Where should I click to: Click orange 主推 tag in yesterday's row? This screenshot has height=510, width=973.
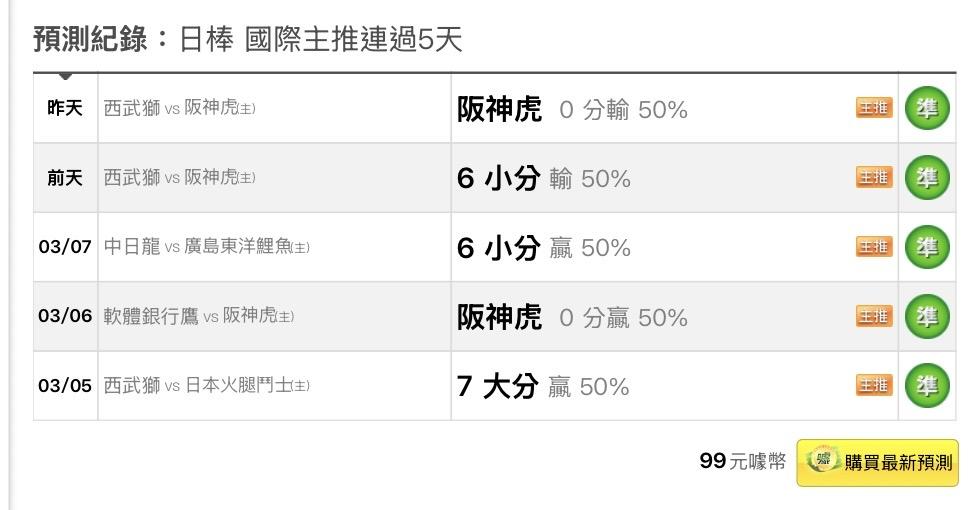[874, 109]
